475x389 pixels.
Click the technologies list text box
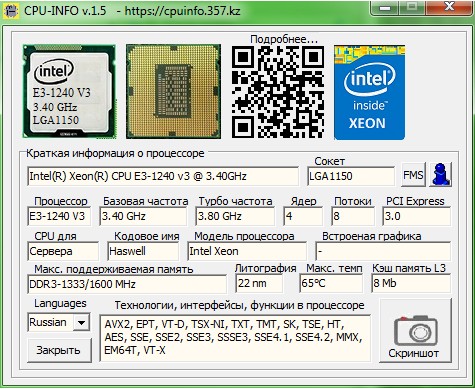tap(235, 338)
